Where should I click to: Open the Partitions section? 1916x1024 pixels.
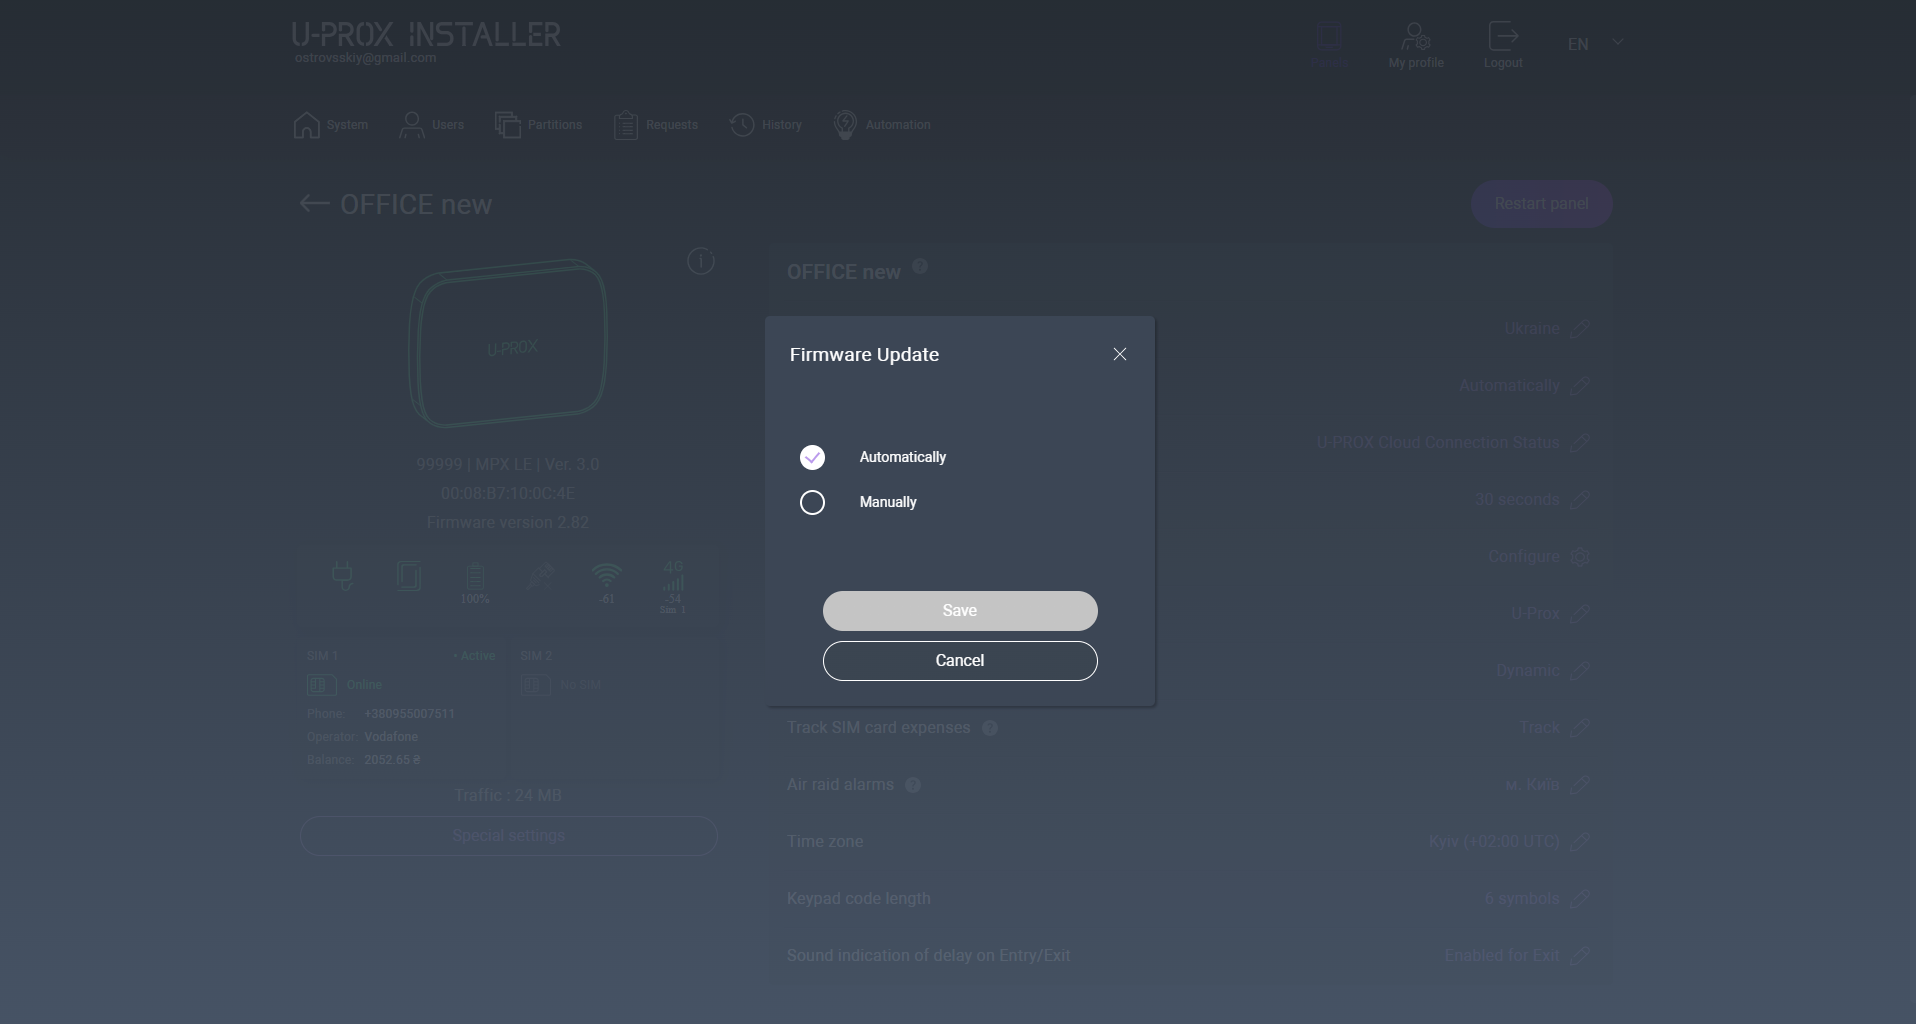538,125
